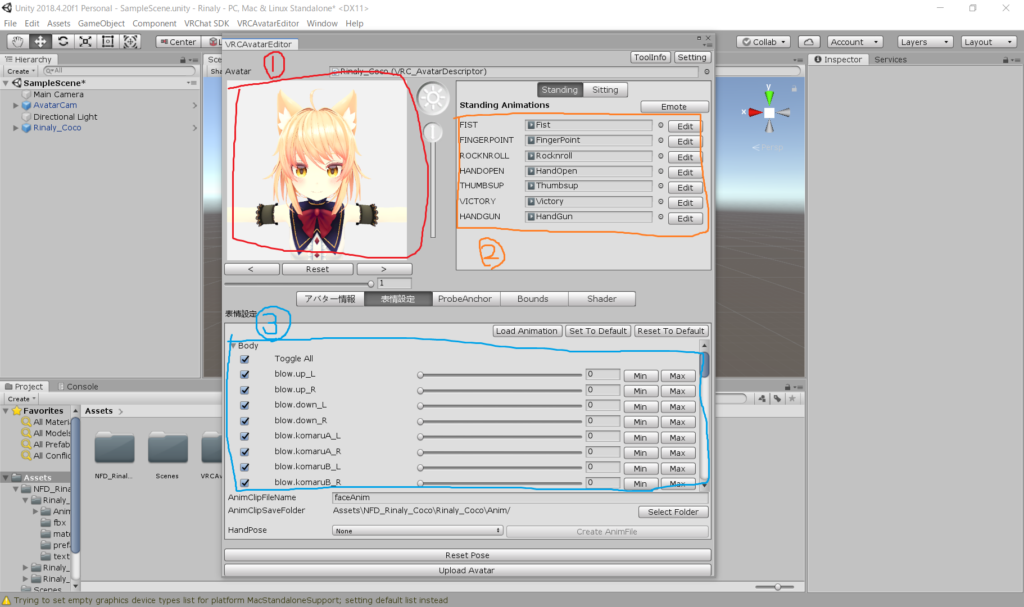Image resolution: width=1024 pixels, height=607 pixels.
Task: Click the blendshape list vertical scrollbar
Action: click(705, 414)
